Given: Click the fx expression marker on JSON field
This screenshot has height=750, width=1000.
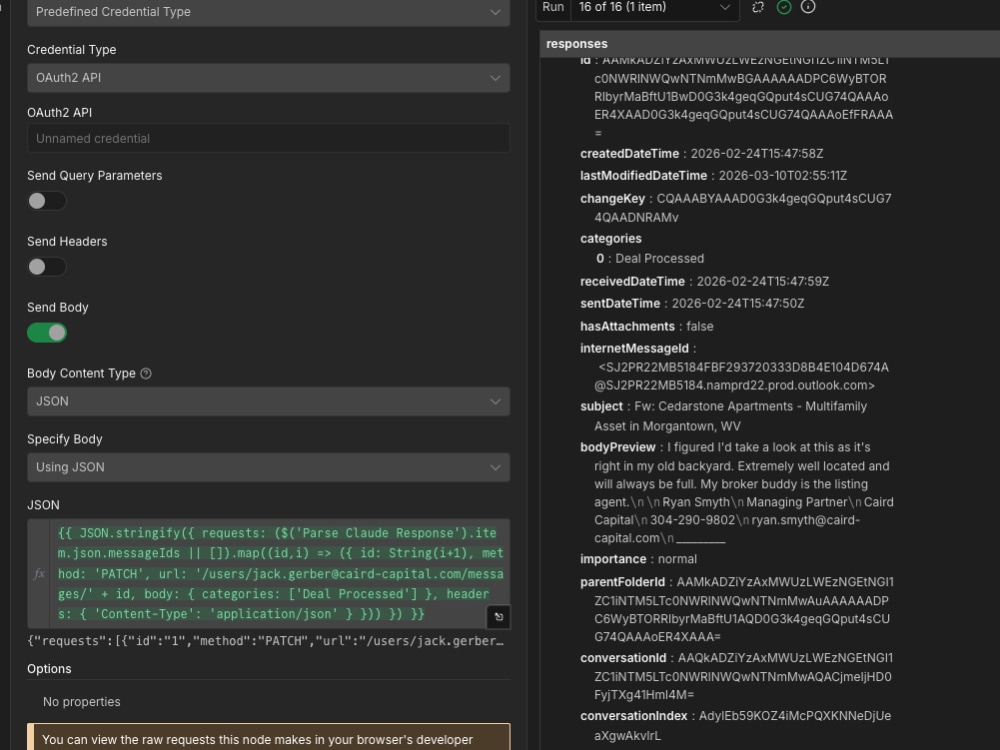Looking at the screenshot, I should coord(39,574).
